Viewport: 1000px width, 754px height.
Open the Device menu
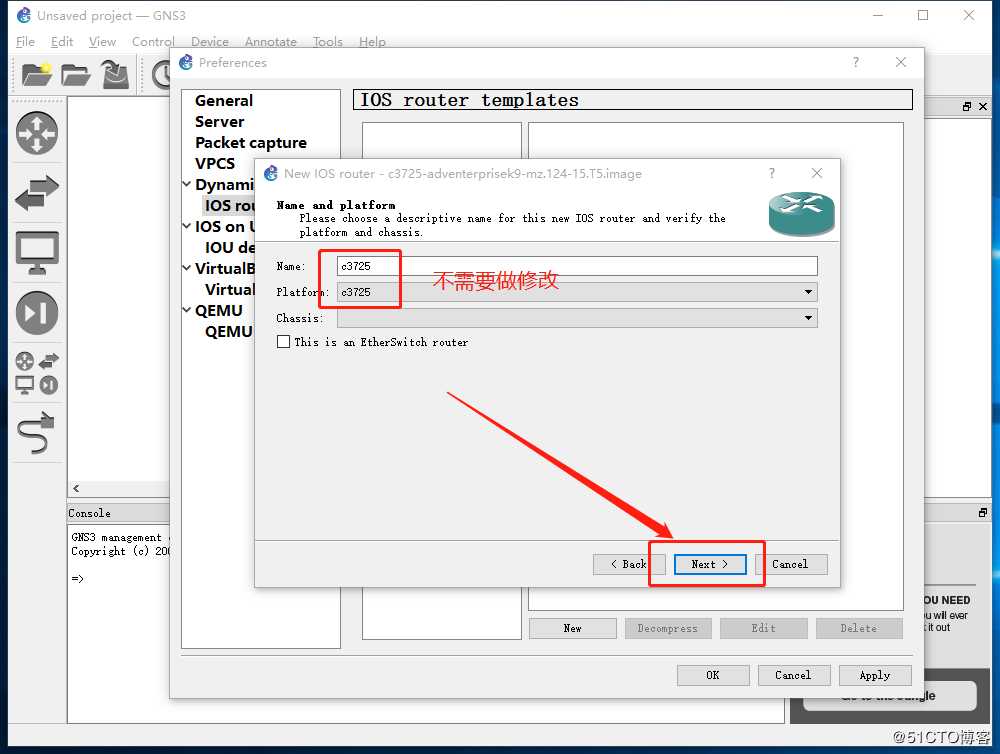210,42
